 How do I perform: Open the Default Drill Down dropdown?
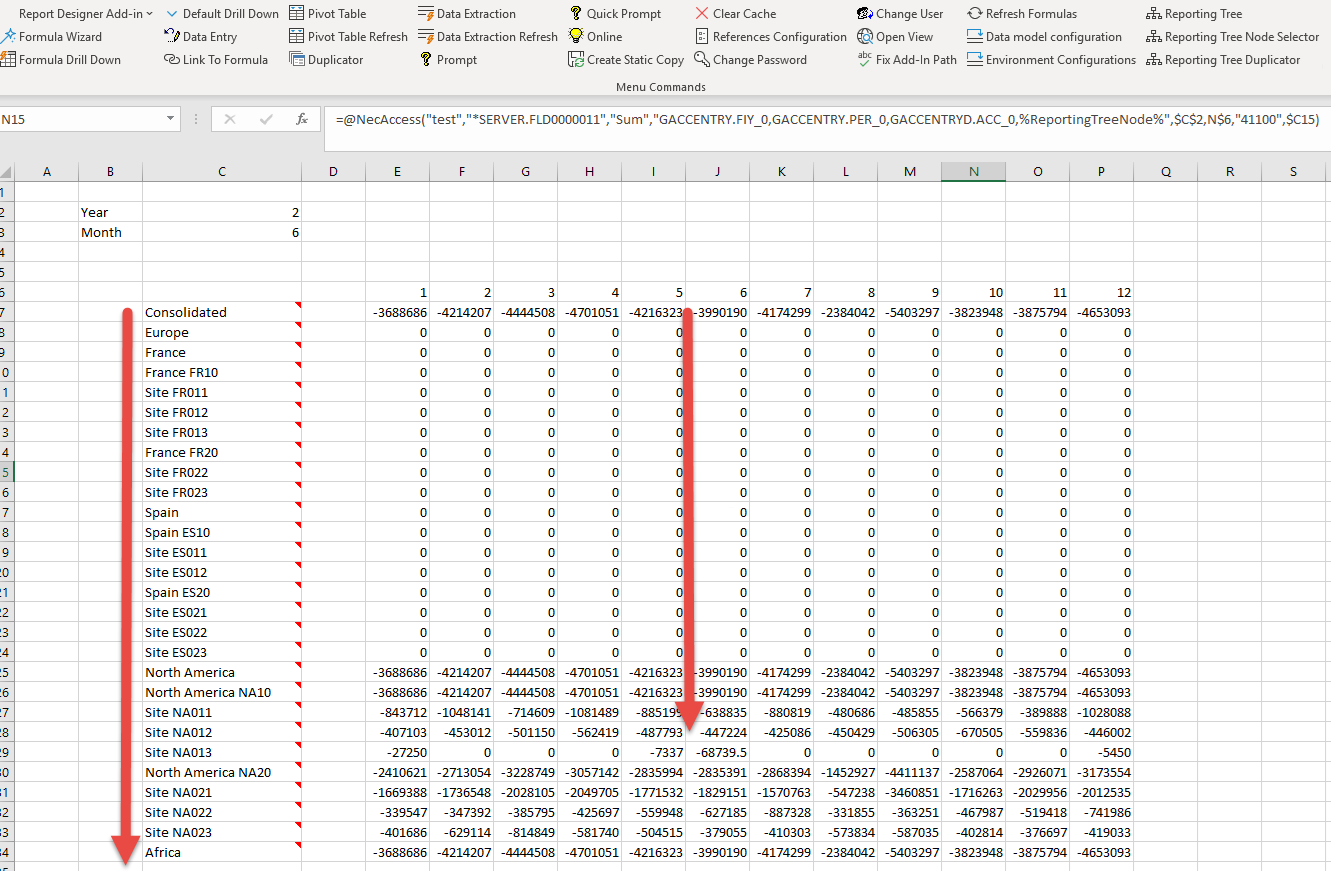[222, 14]
